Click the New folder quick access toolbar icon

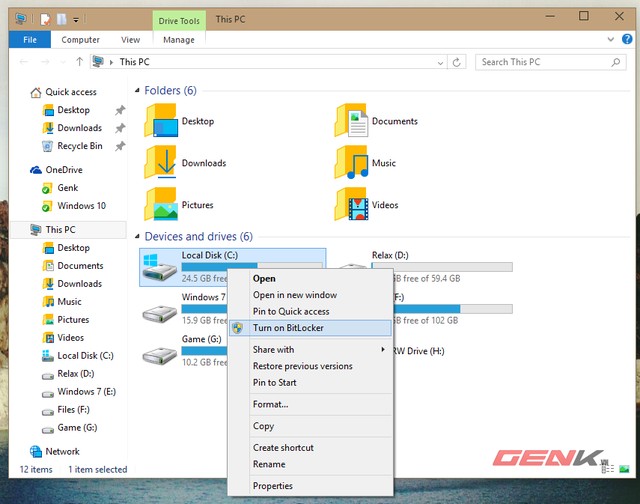tap(62, 19)
